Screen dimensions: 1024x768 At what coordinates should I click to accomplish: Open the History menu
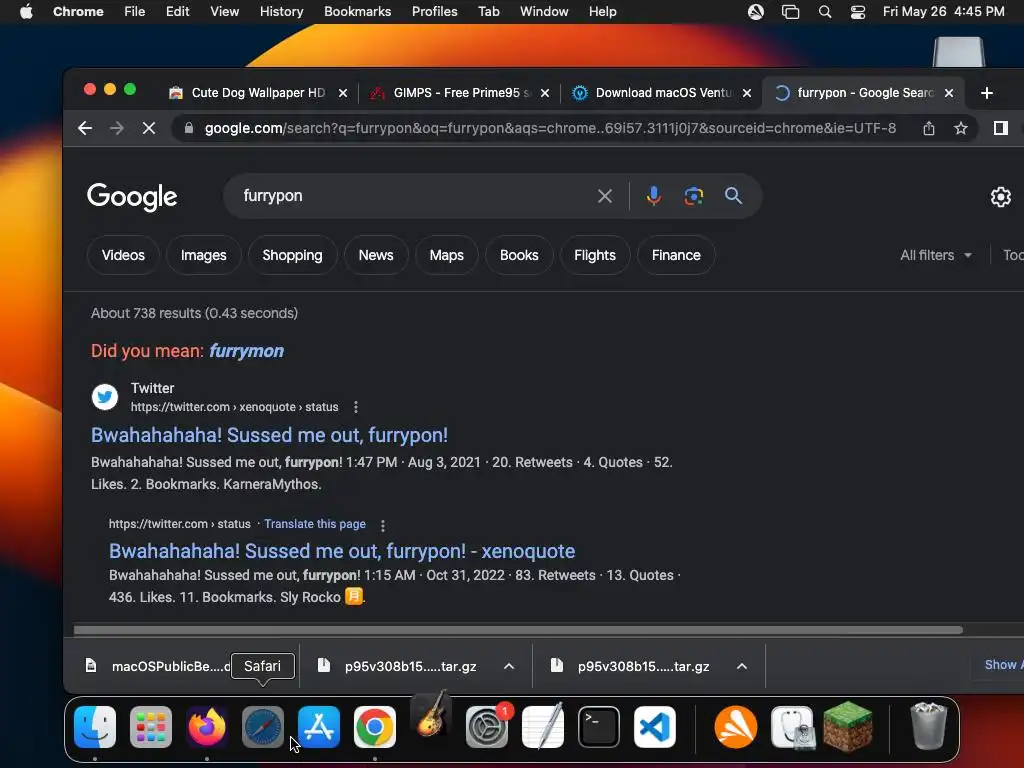pos(281,12)
